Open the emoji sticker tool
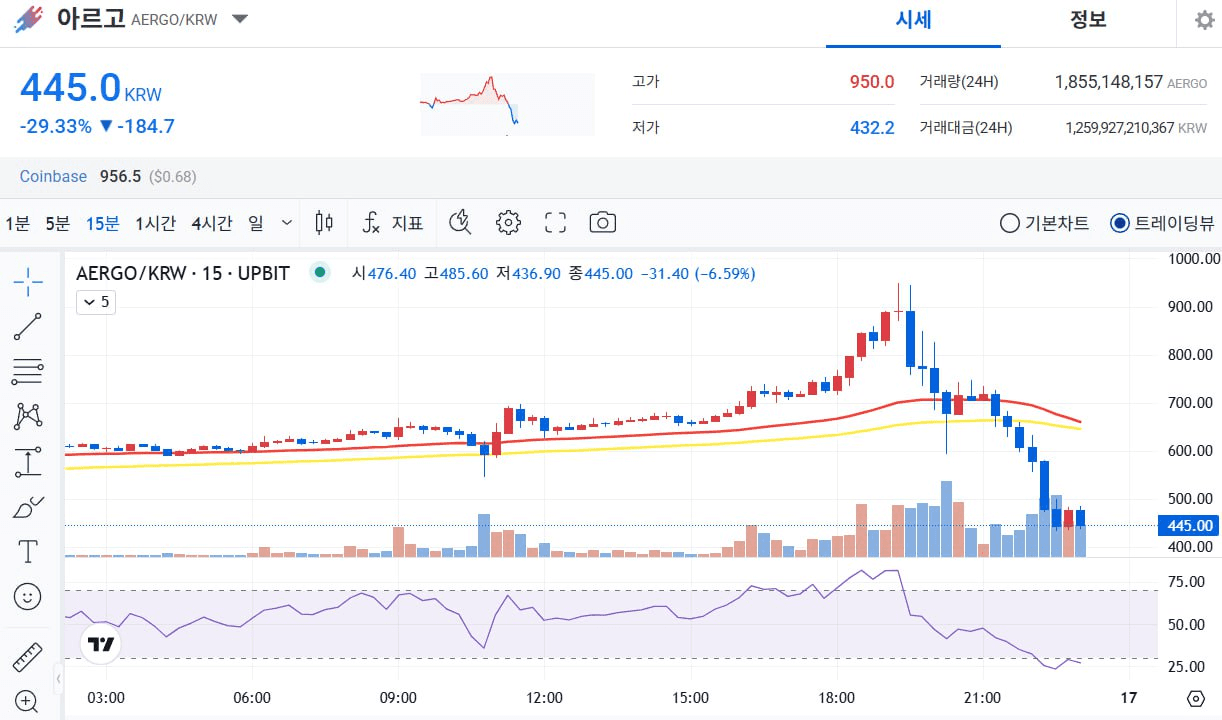Viewport: 1222px width, 720px height. click(x=28, y=597)
